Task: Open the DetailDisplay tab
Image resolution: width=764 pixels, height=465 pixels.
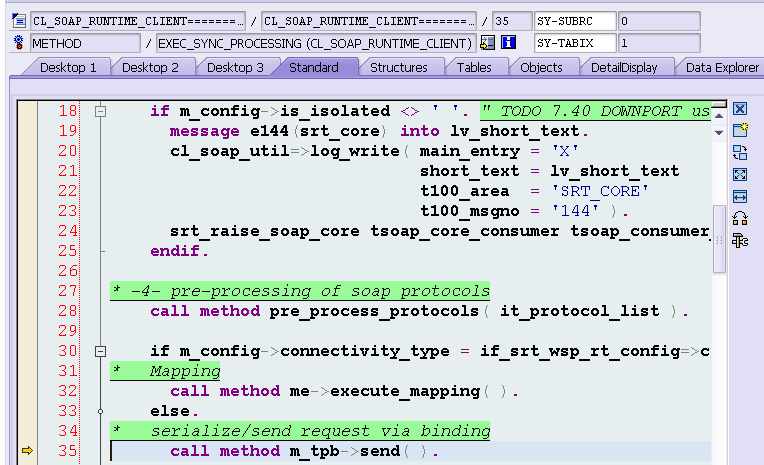Action: coord(624,67)
